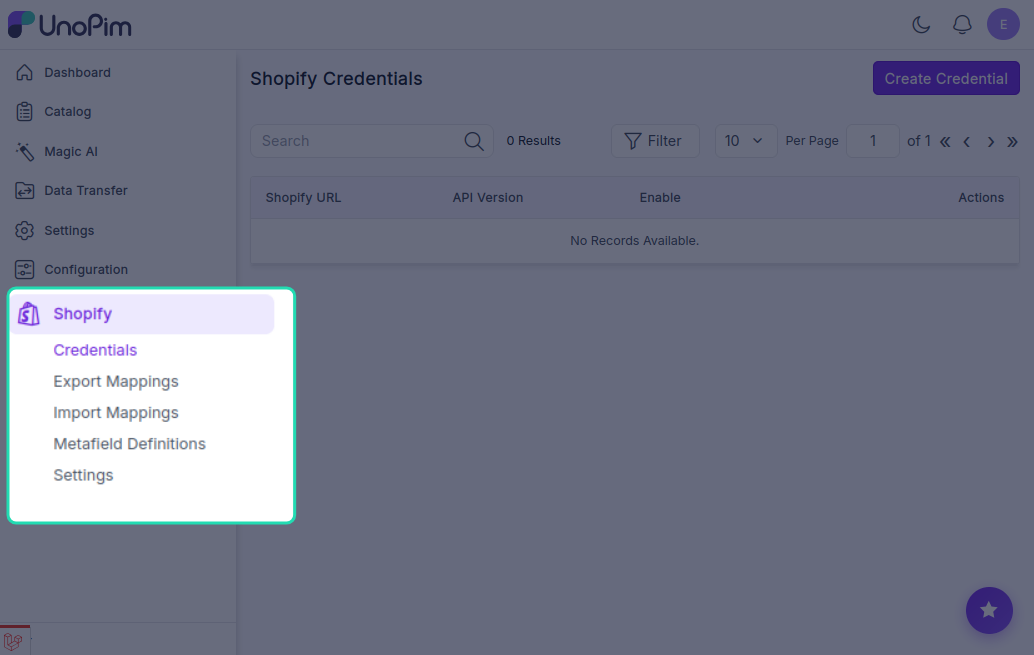Open Import Mappings submenu link
This screenshot has width=1034, height=655.
tap(116, 413)
